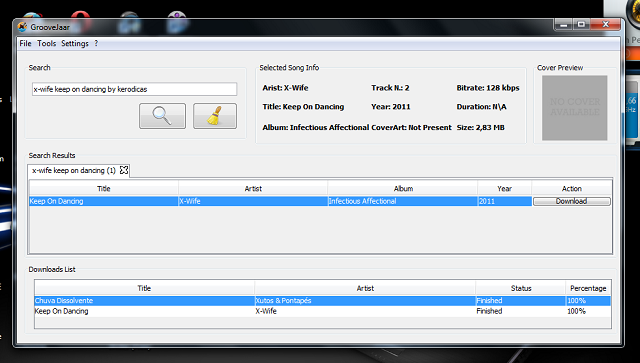The image size is (640, 363).
Task: Click Finished status of Keep On Dancing download
Action: 520,311
